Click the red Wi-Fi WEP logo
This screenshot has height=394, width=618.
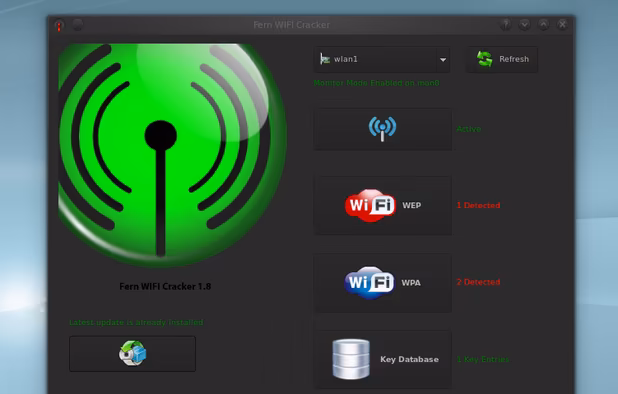click(x=370, y=205)
